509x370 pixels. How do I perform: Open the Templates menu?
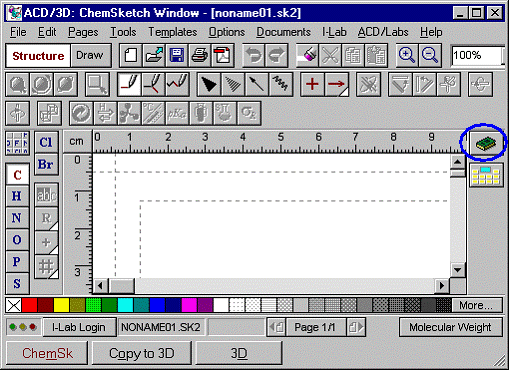point(172,32)
